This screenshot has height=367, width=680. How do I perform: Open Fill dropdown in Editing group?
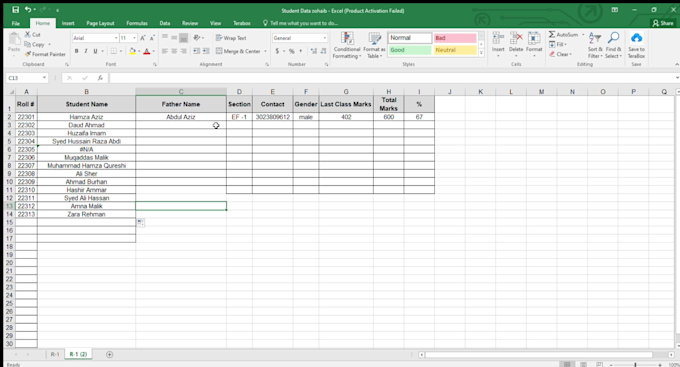(x=558, y=44)
